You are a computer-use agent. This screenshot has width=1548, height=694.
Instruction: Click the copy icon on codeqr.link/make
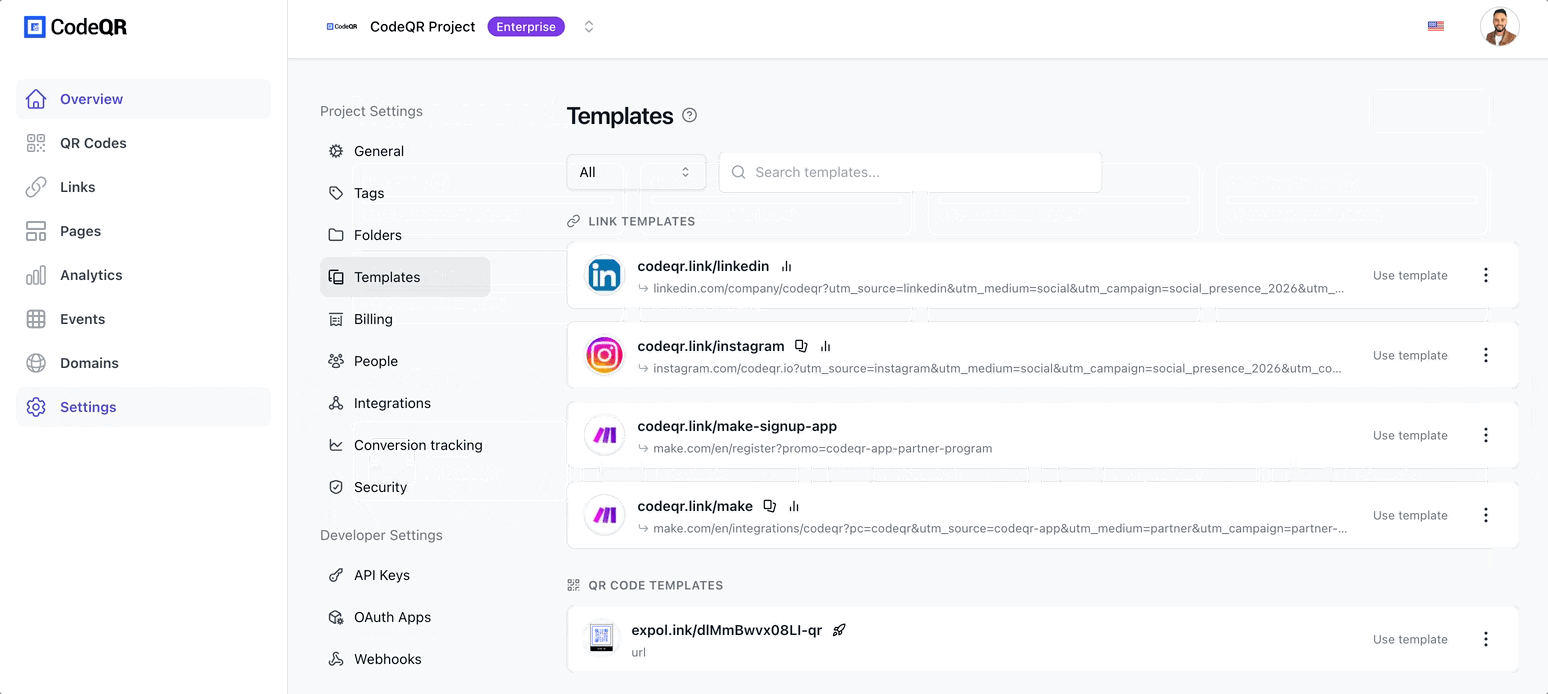(769, 506)
